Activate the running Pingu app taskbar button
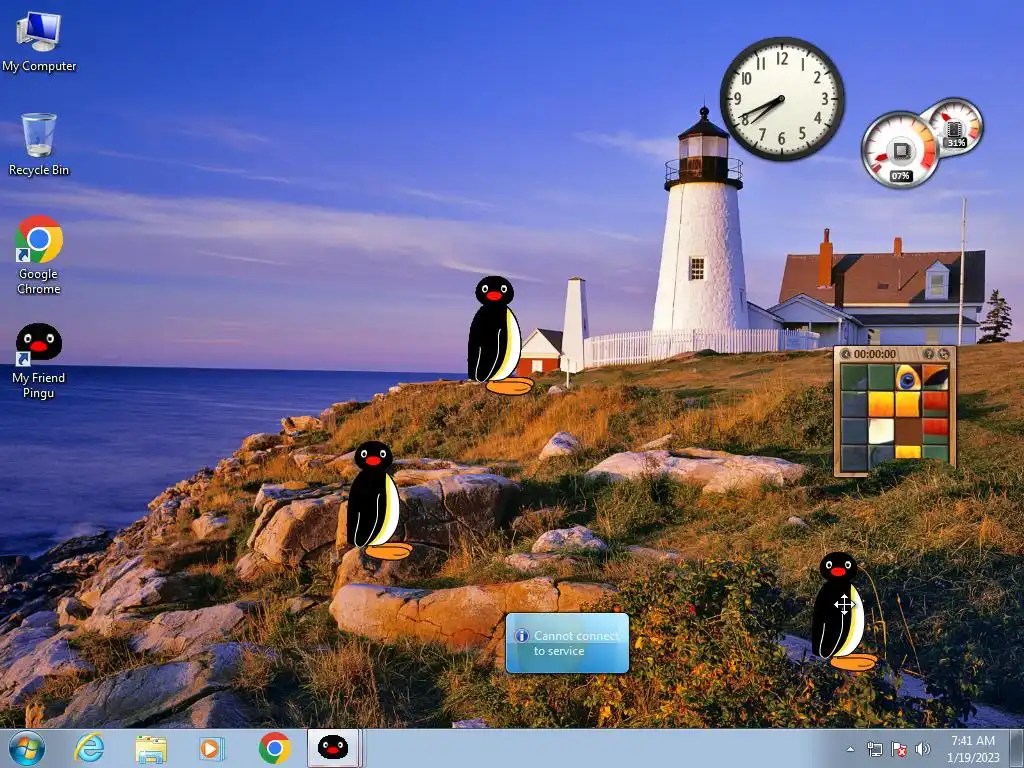The width and height of the screenshot is (1024, 768). (x=333, y=748)
